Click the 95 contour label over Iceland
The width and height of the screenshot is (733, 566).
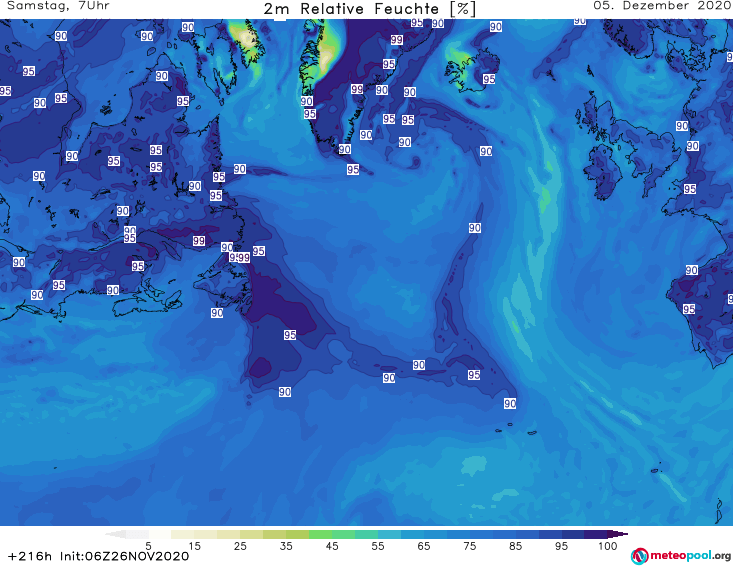[x=489, y=79]
